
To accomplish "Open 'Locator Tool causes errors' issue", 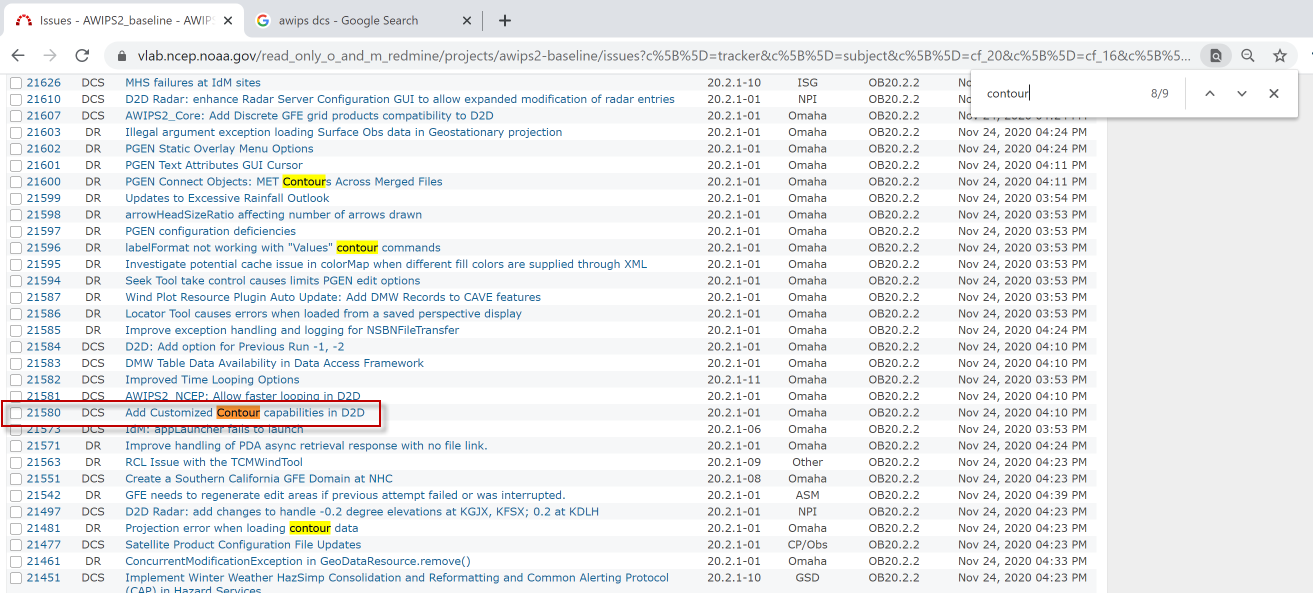I will coord(323,314).
